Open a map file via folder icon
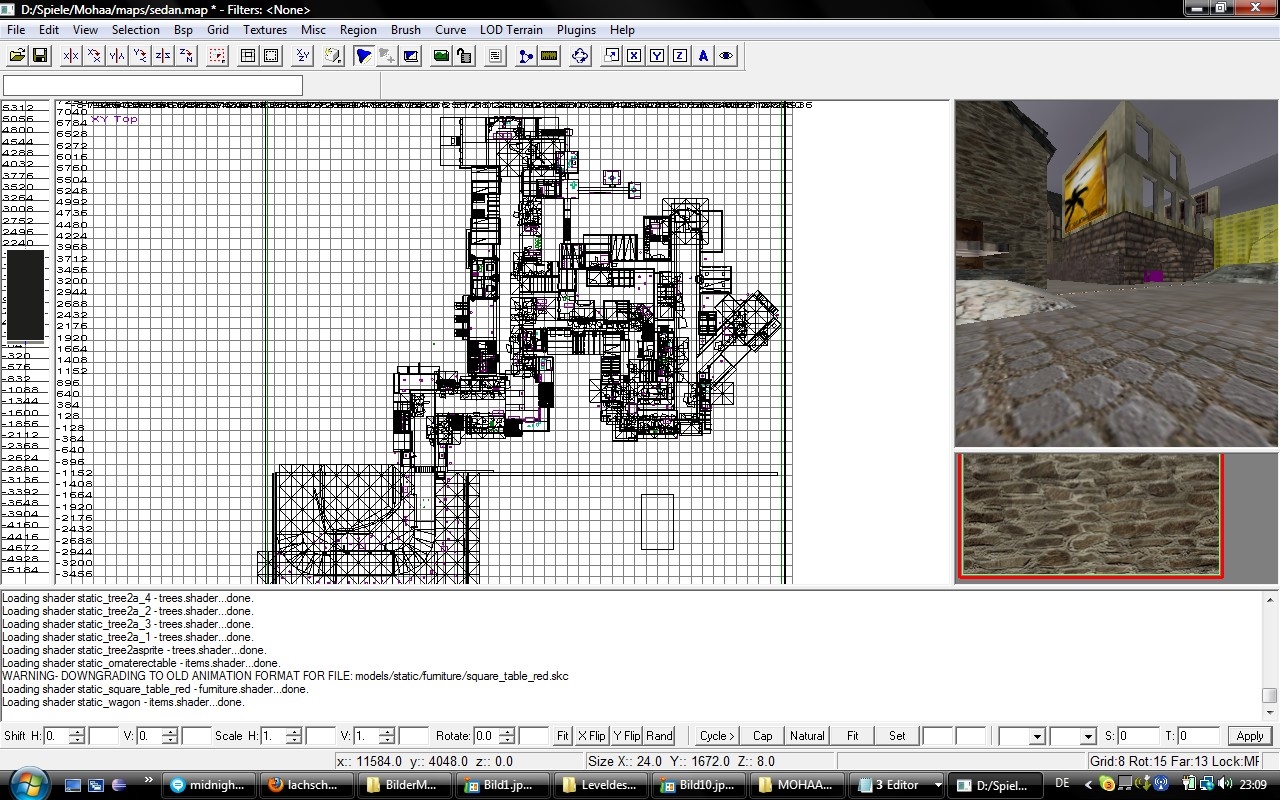The image size is (1280, 800). pos(18,56)
